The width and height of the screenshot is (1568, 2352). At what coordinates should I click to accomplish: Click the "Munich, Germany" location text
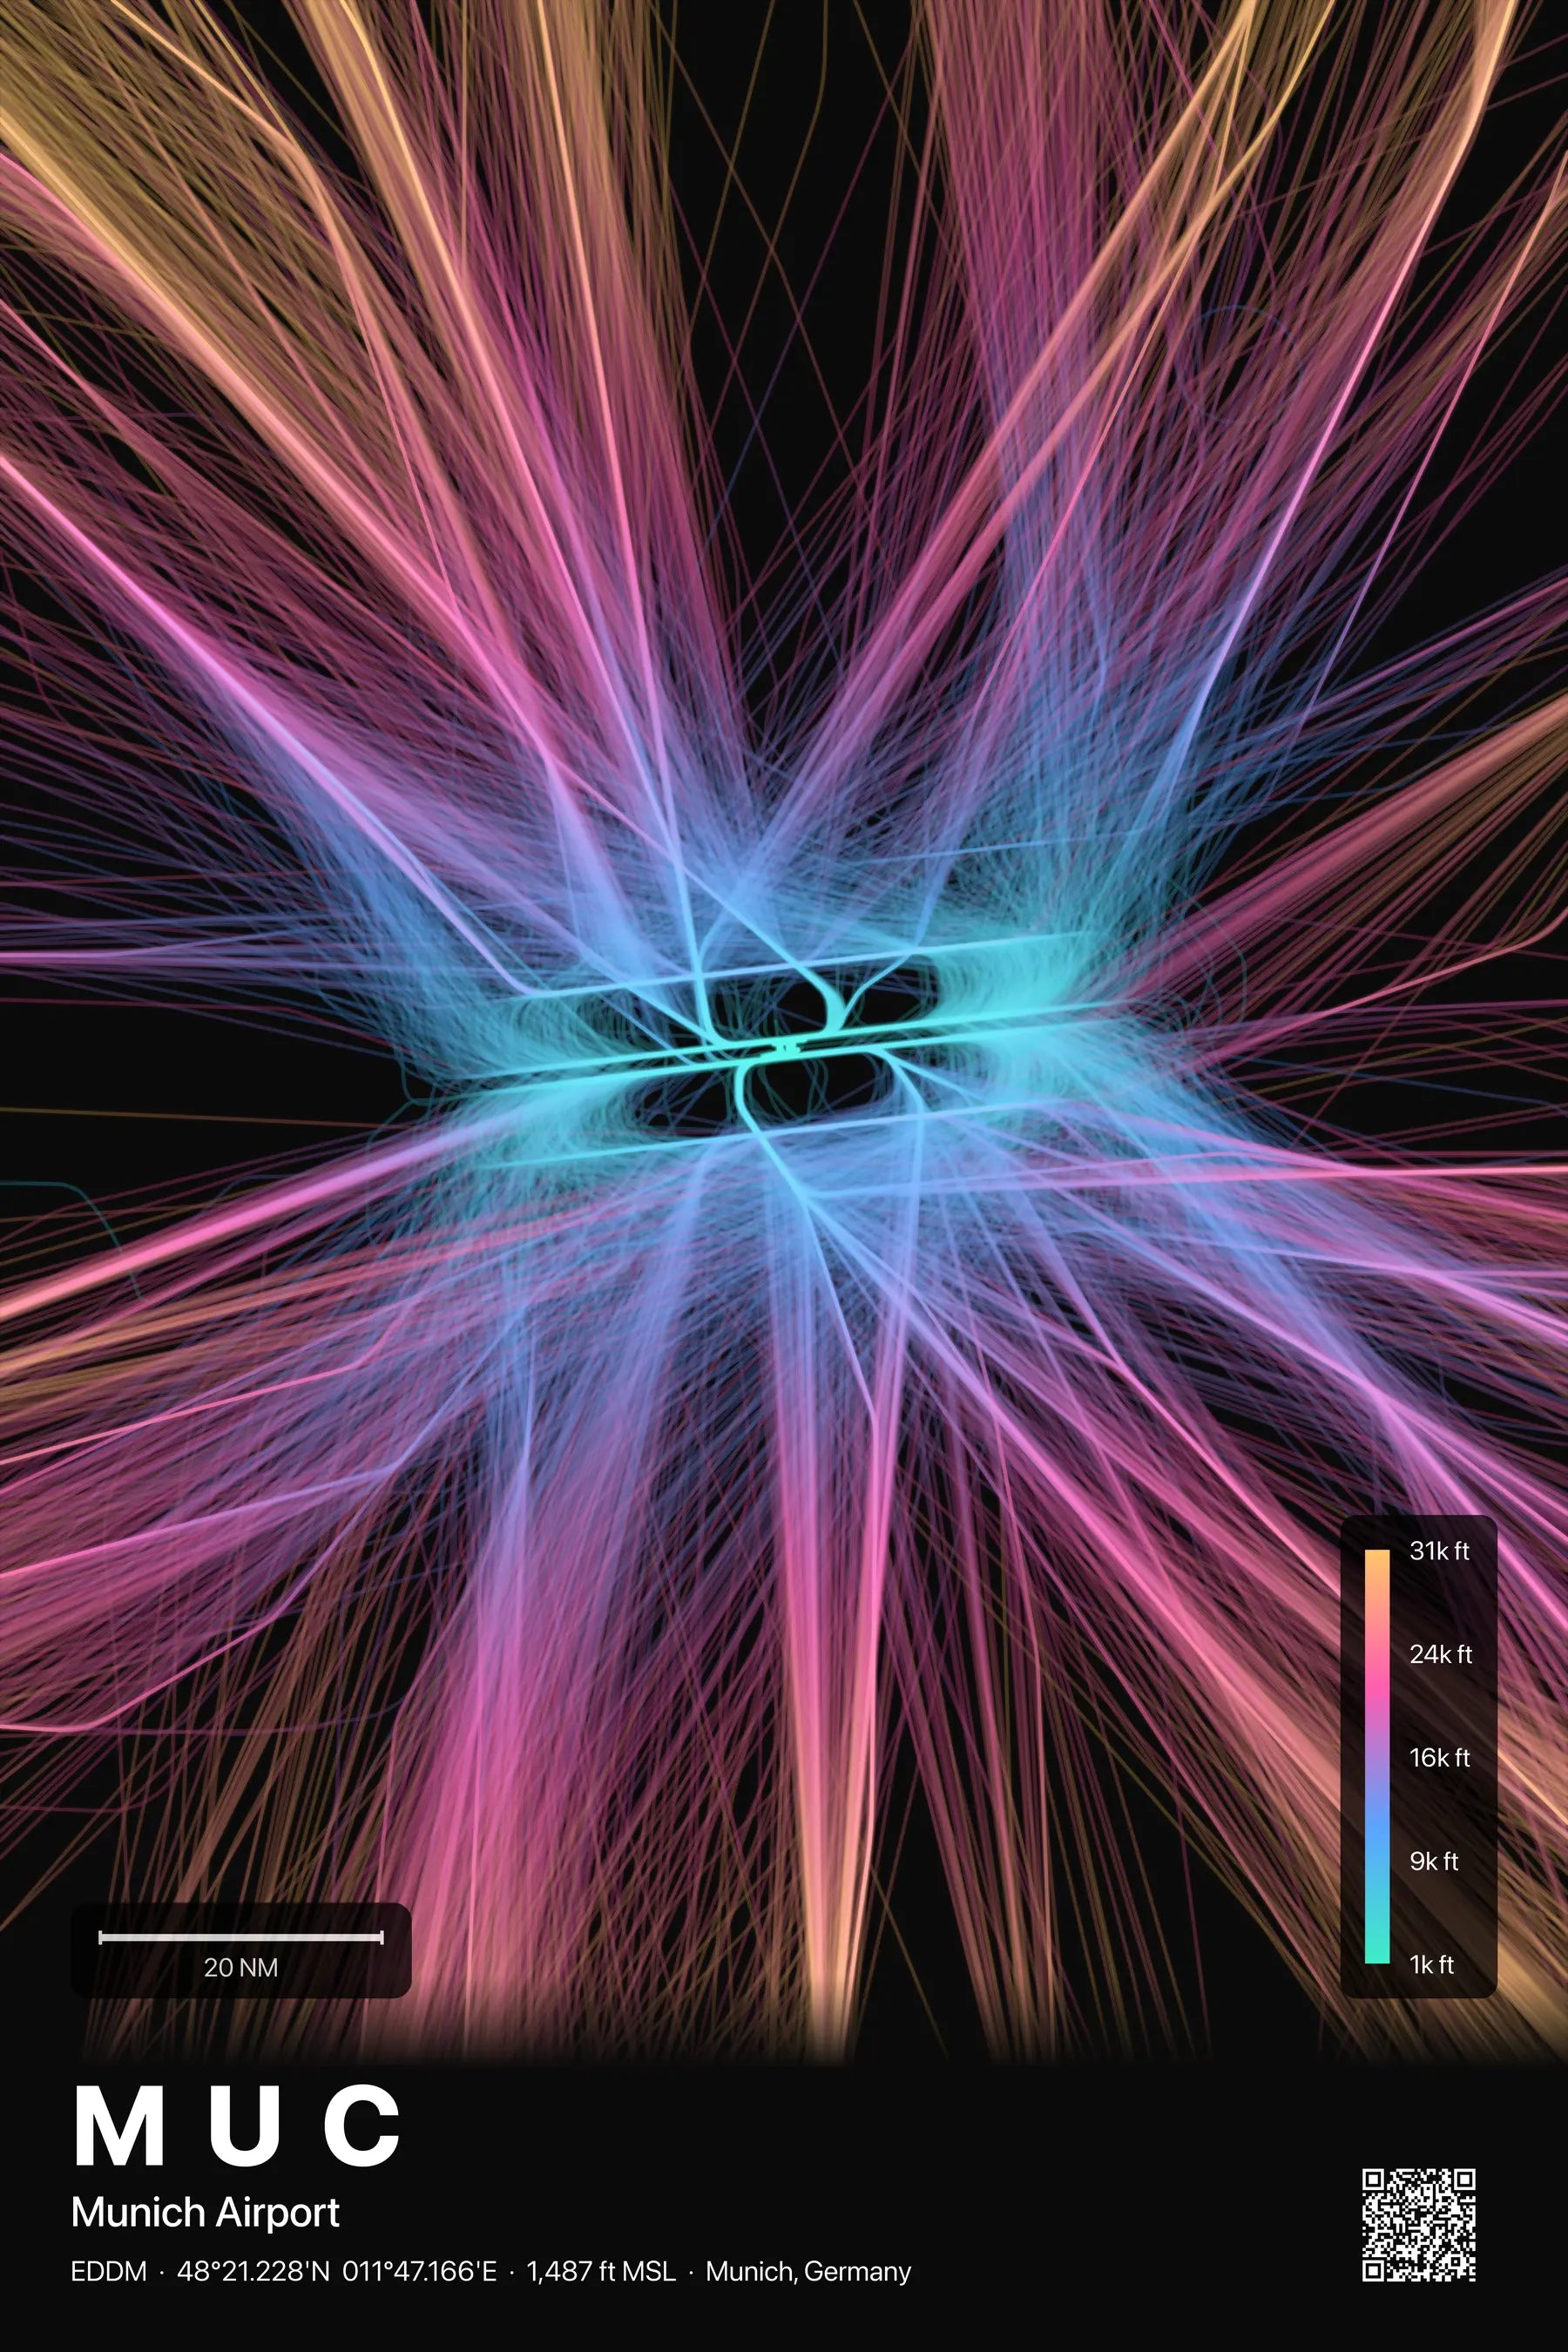click(808, 2271)
